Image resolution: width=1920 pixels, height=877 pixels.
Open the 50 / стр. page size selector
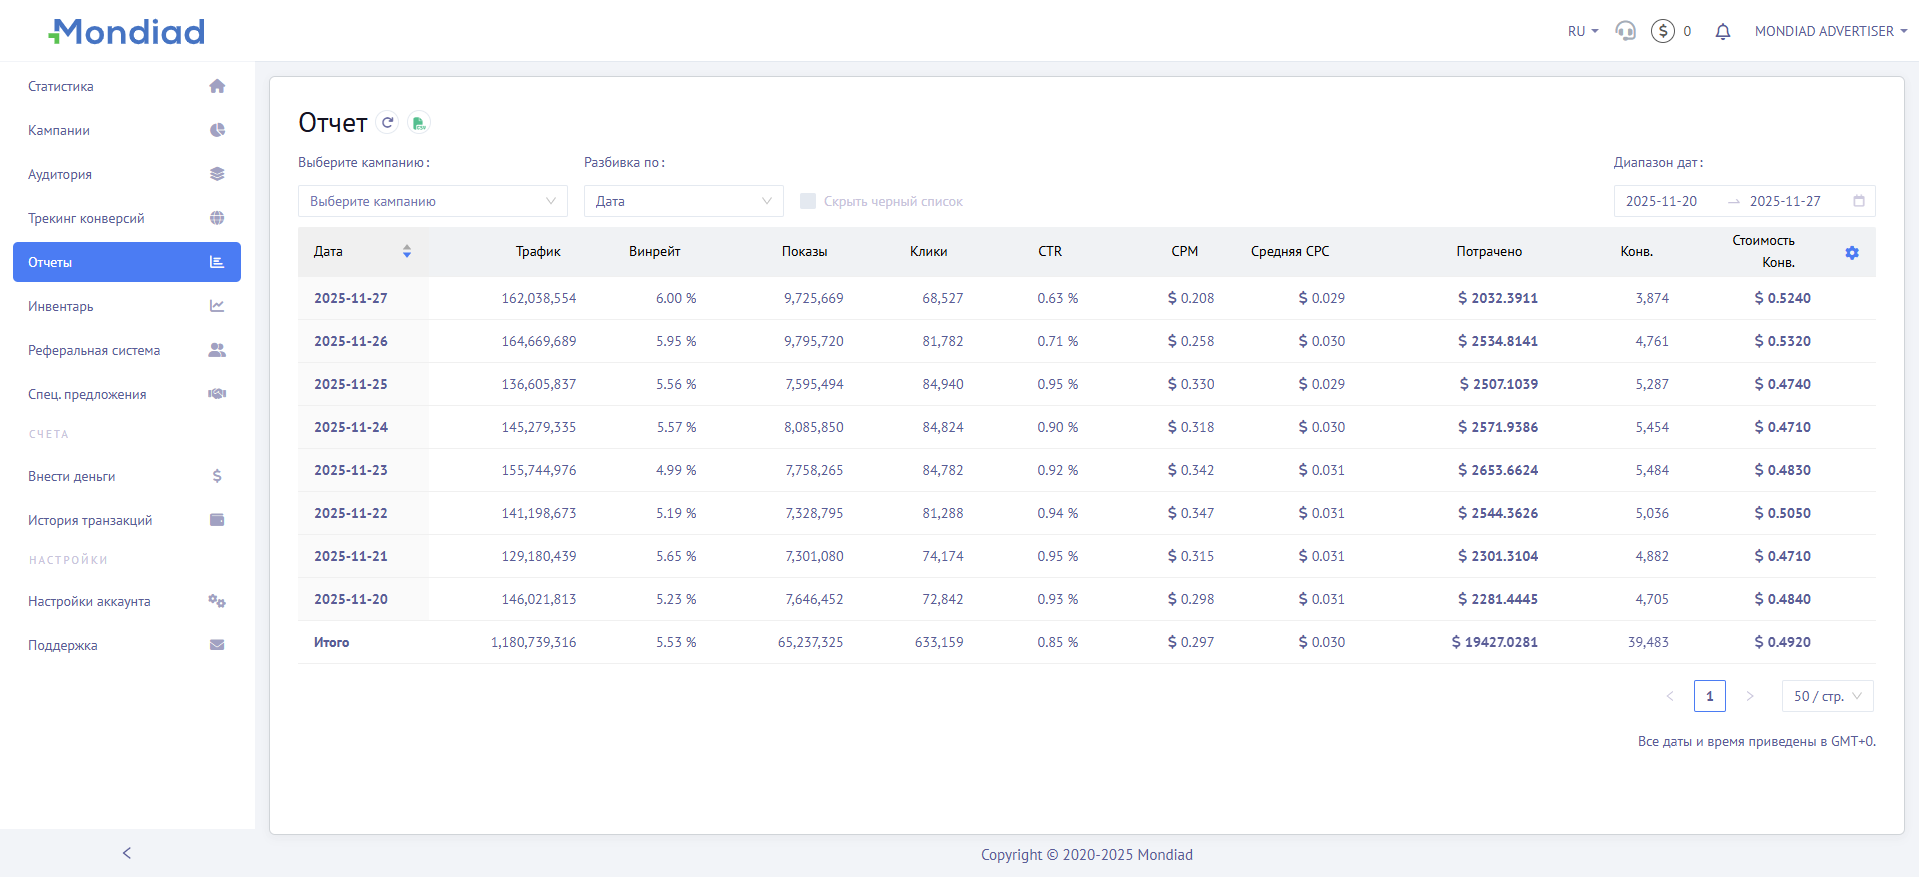tap(1827, 696)
